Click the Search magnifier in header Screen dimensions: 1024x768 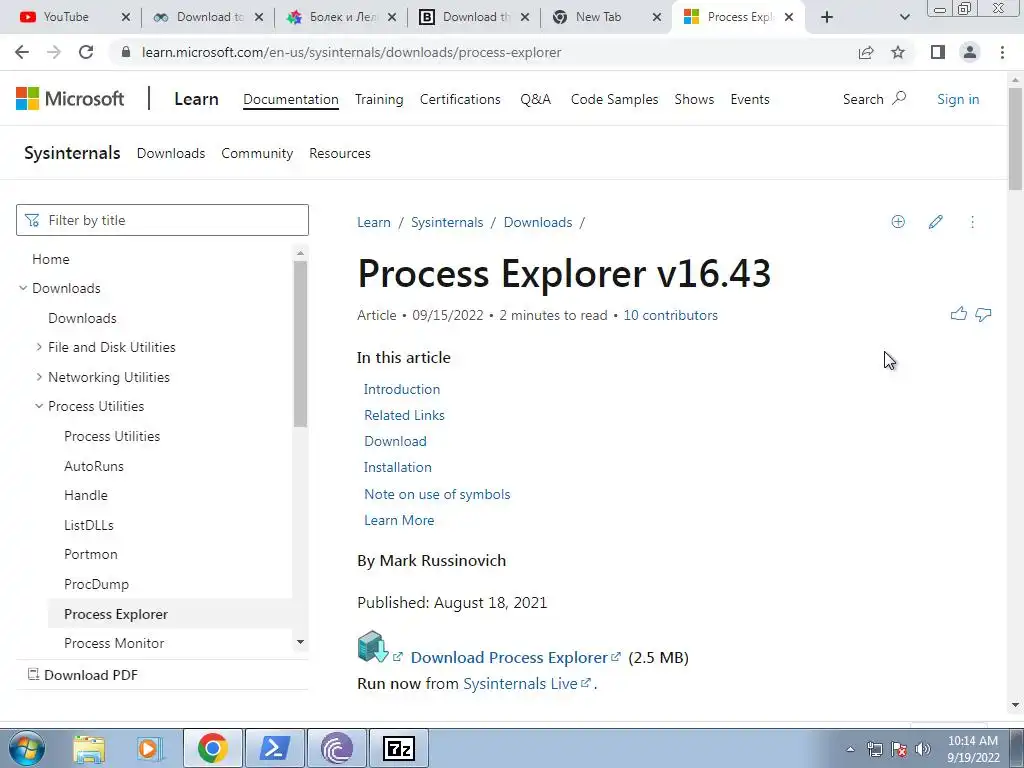899,98
